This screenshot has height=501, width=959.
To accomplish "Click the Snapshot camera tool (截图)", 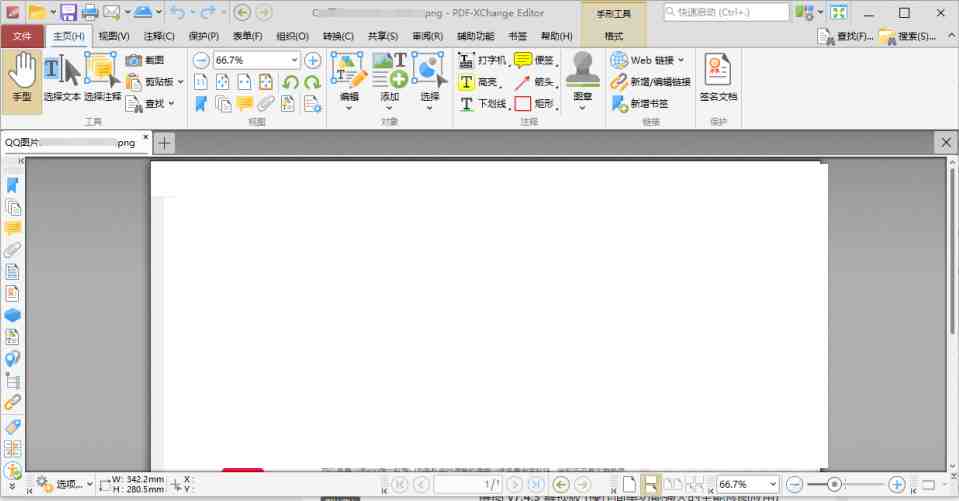I will (x=145, y=60).
